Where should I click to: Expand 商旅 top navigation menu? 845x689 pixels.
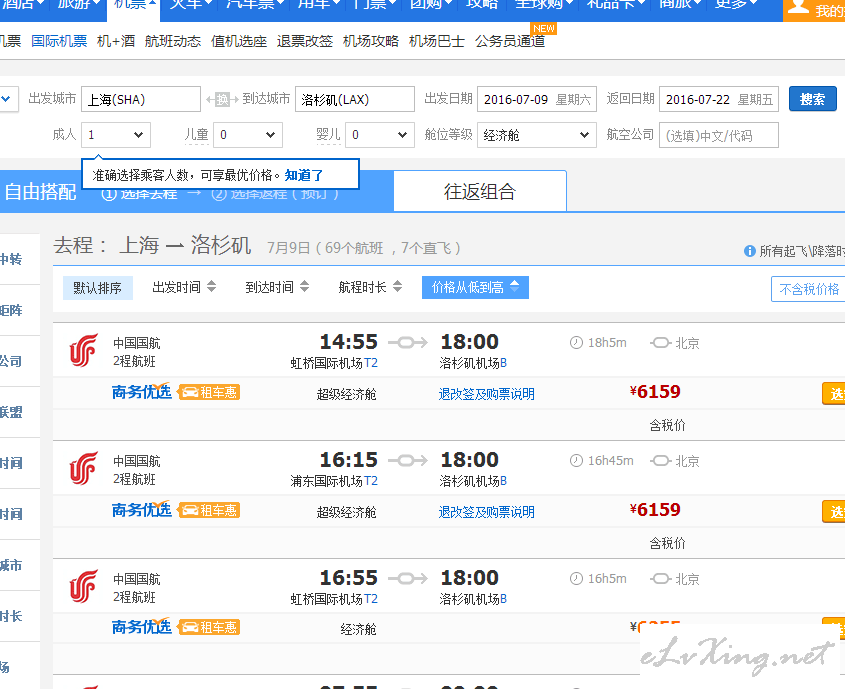click(x=682, y=4)
